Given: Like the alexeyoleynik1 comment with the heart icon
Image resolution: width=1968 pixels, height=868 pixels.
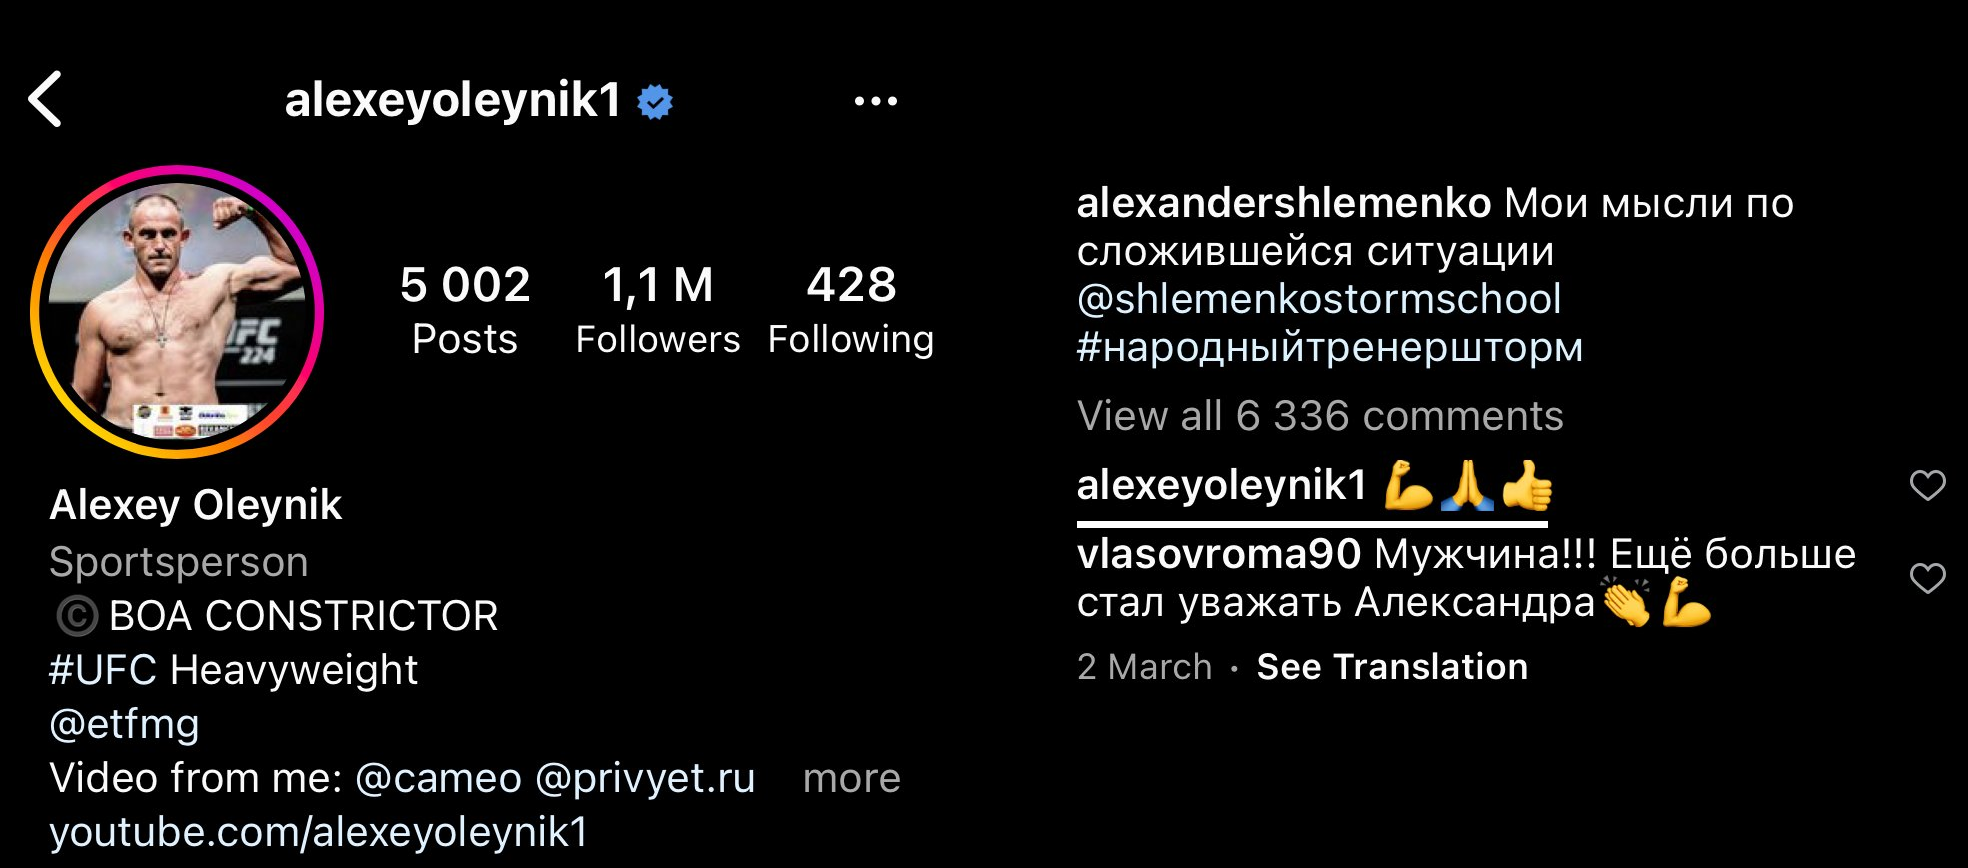Looking at the screenshot, I should pyautogui.click(x=1930, y=486).
